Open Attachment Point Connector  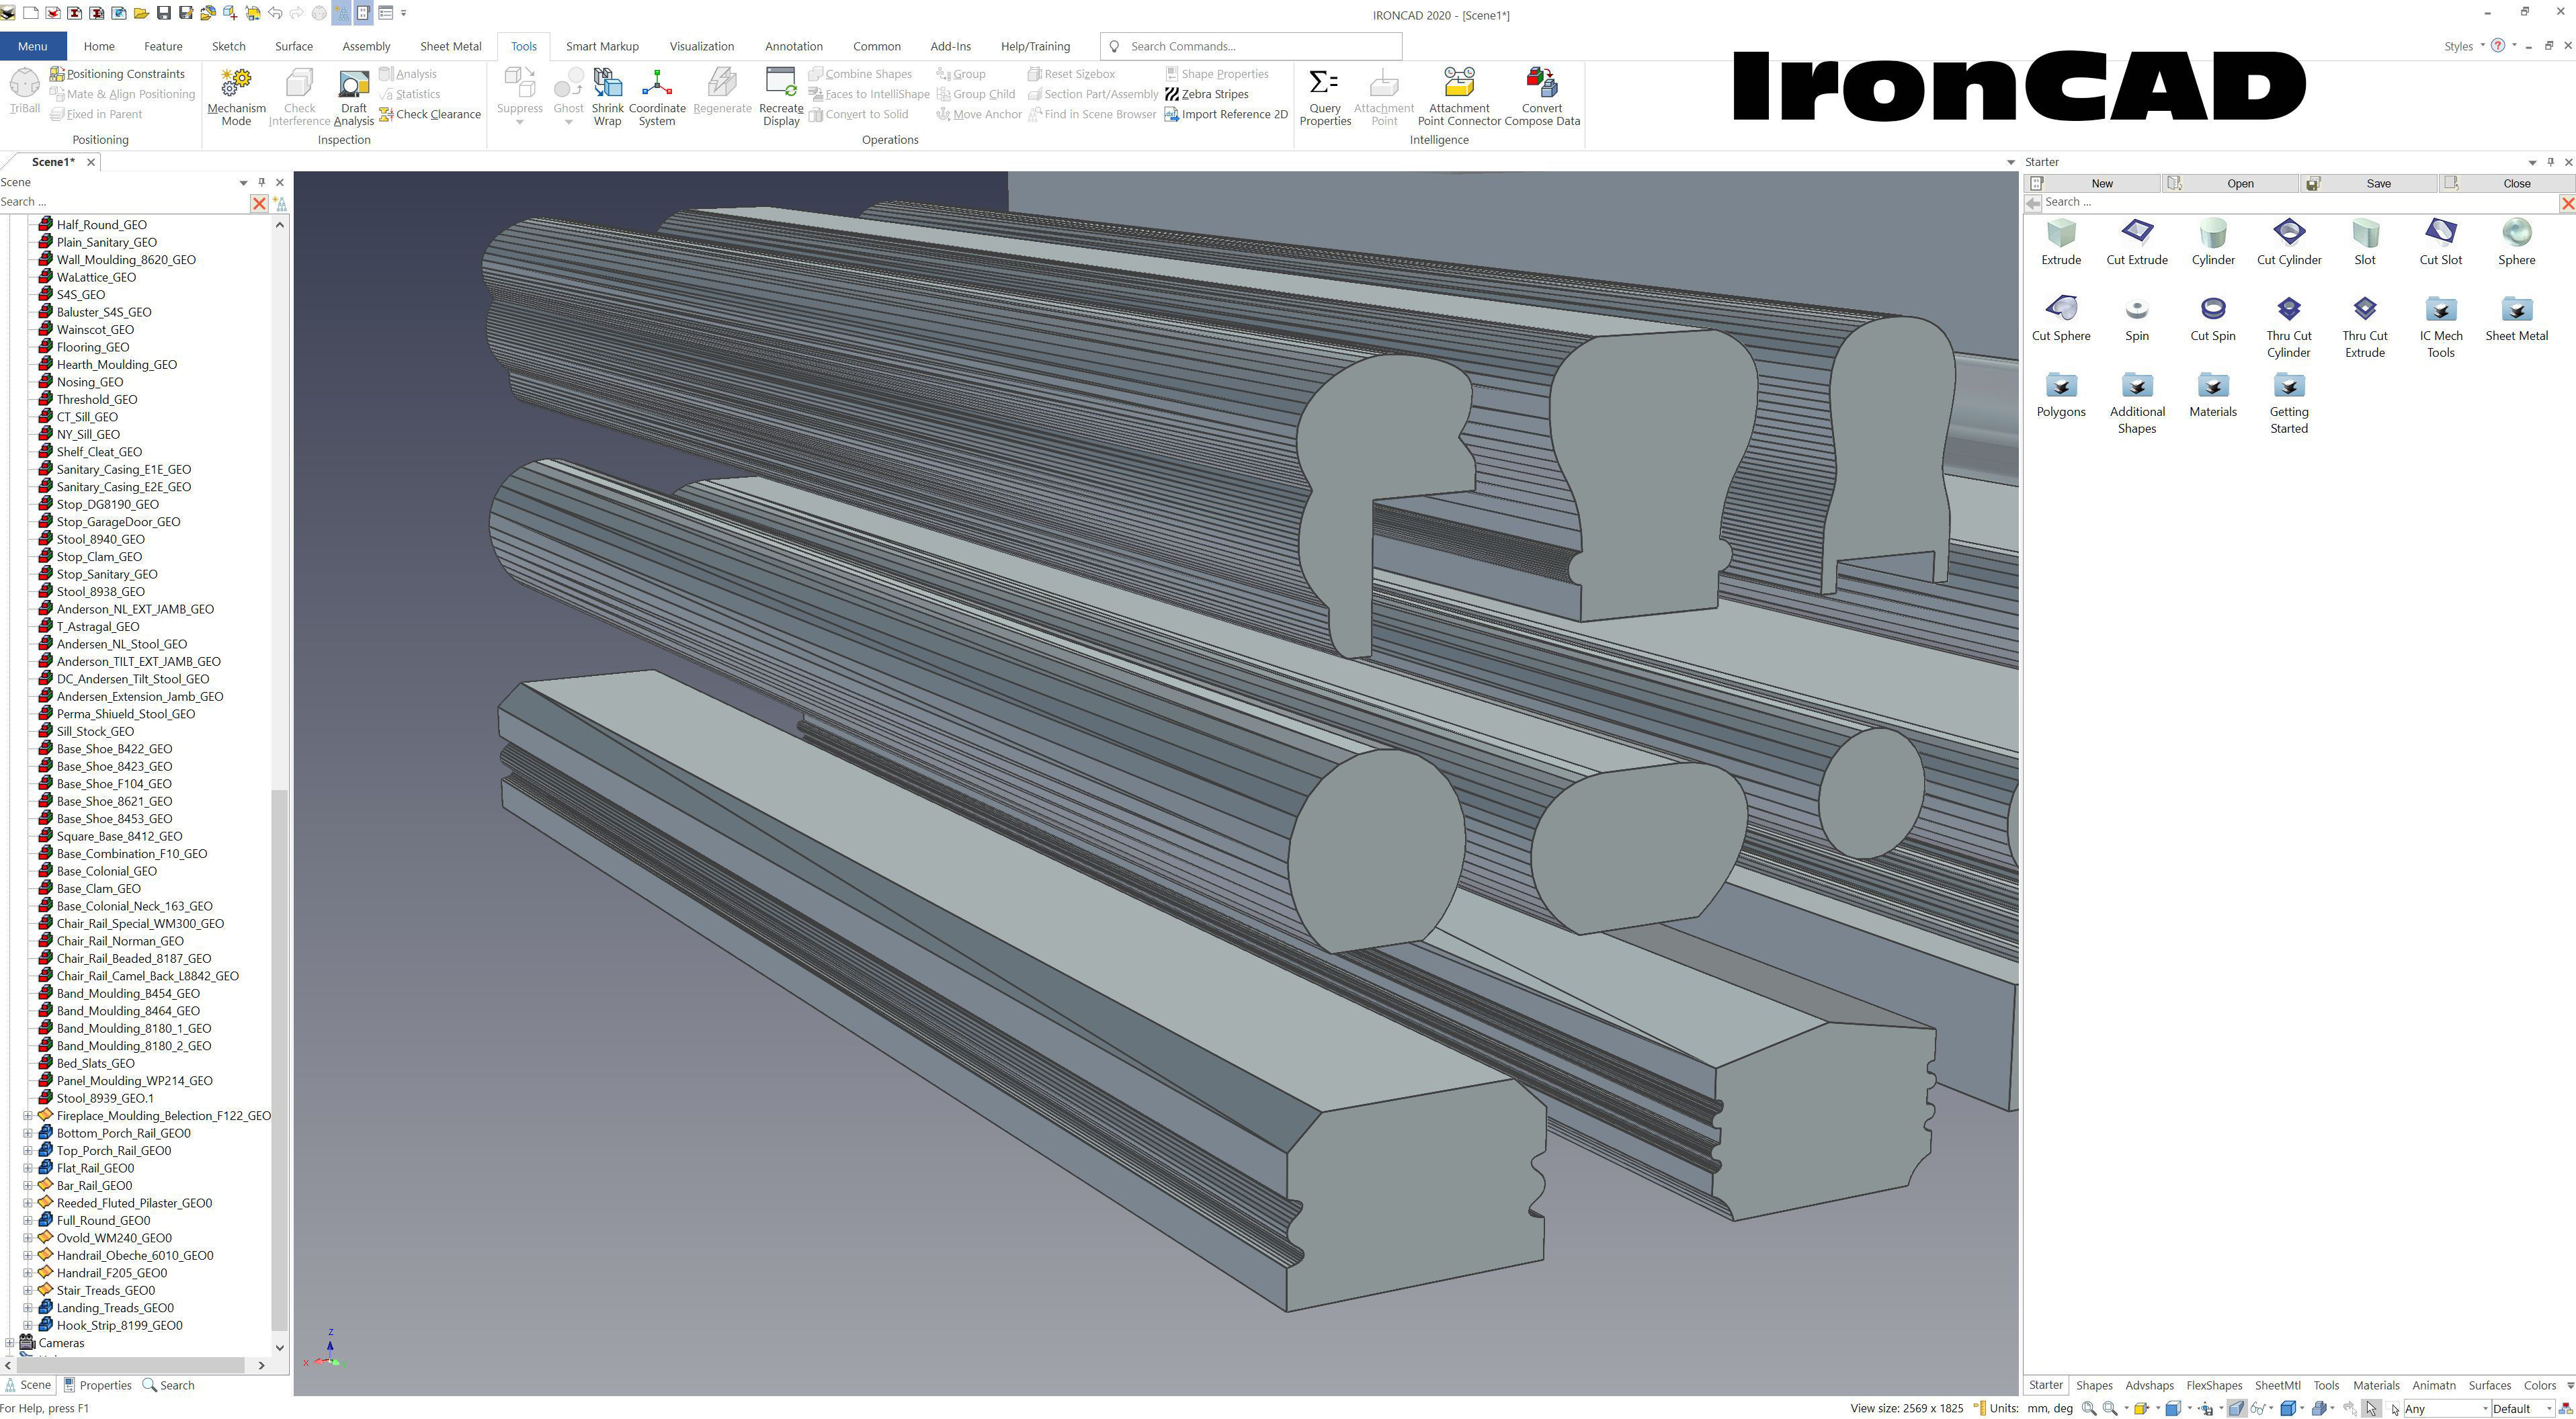1459,96
